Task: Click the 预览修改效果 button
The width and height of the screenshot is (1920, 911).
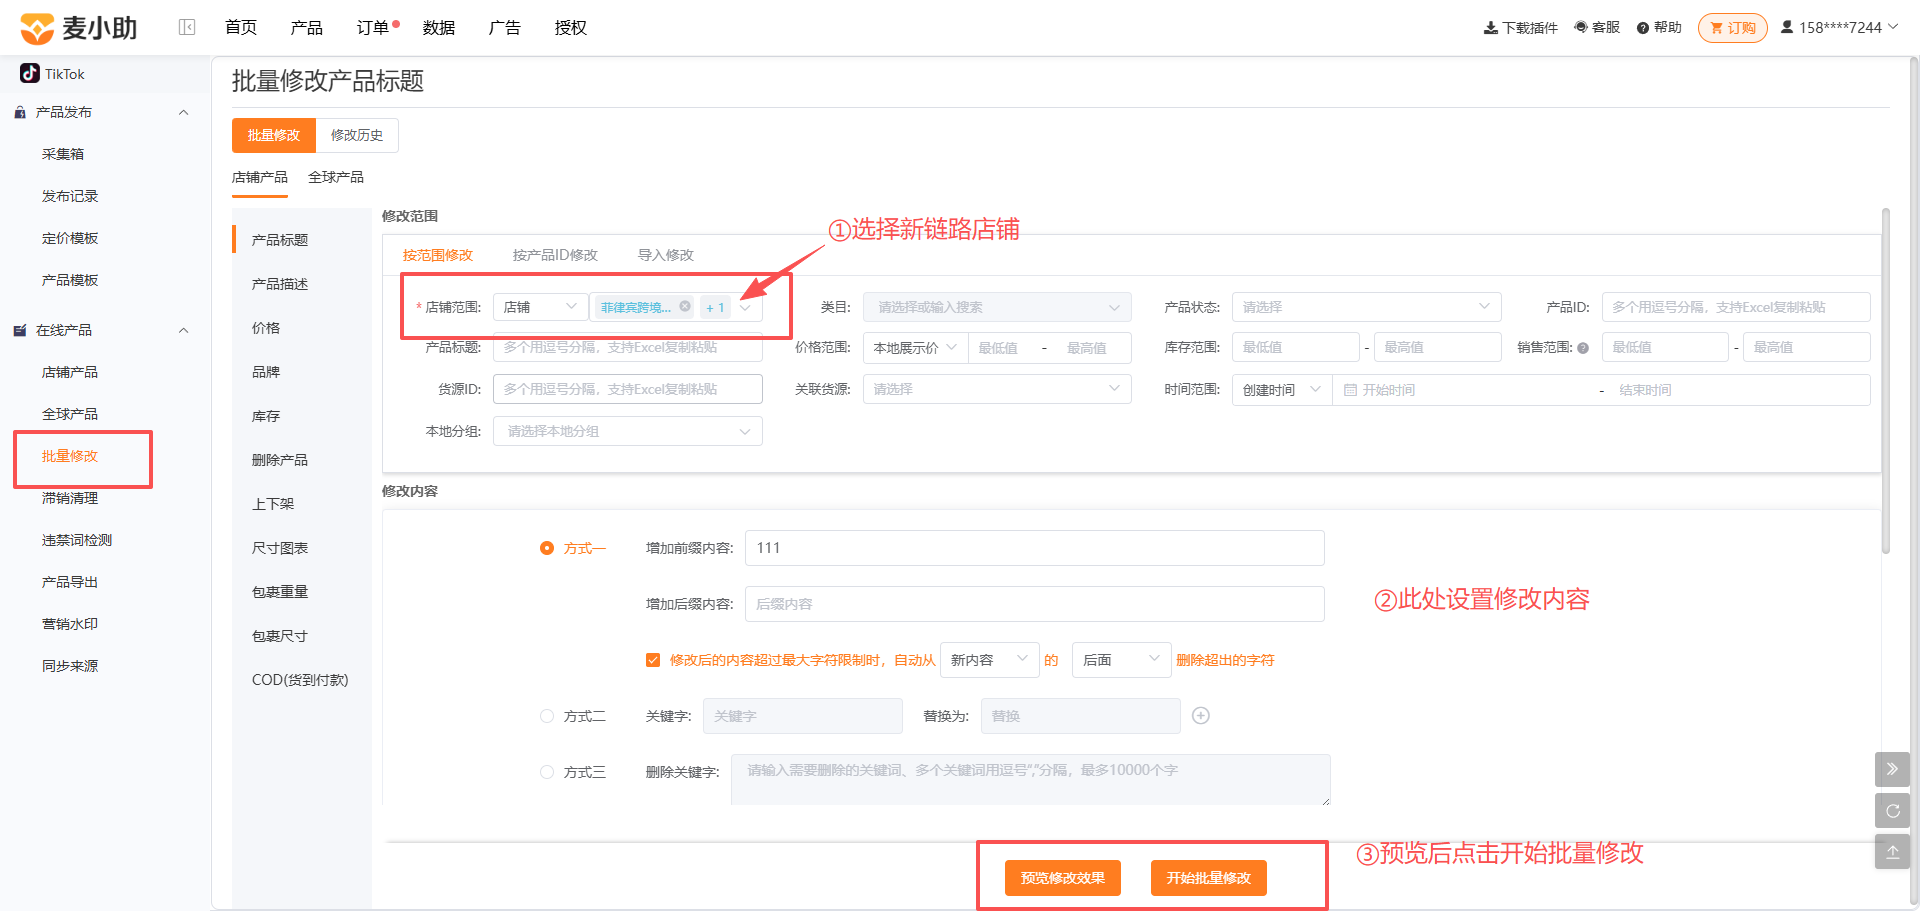Action: pyautogui.click(x=1063, y=878)
